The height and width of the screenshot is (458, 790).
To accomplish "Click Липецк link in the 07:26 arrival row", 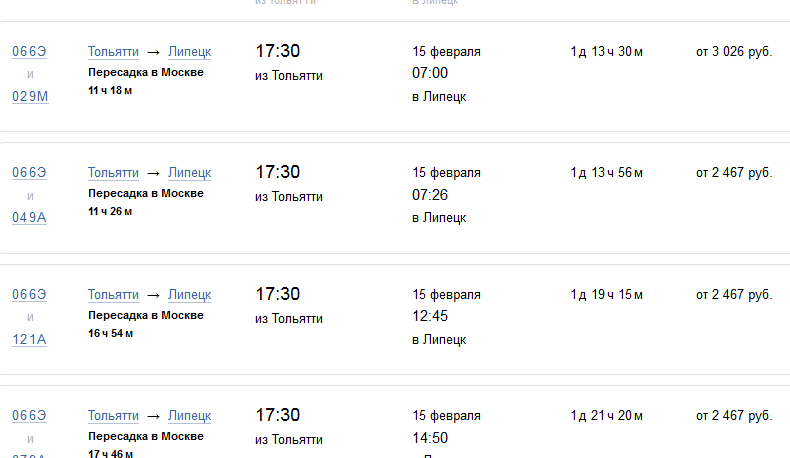I will tap(189, 173).
